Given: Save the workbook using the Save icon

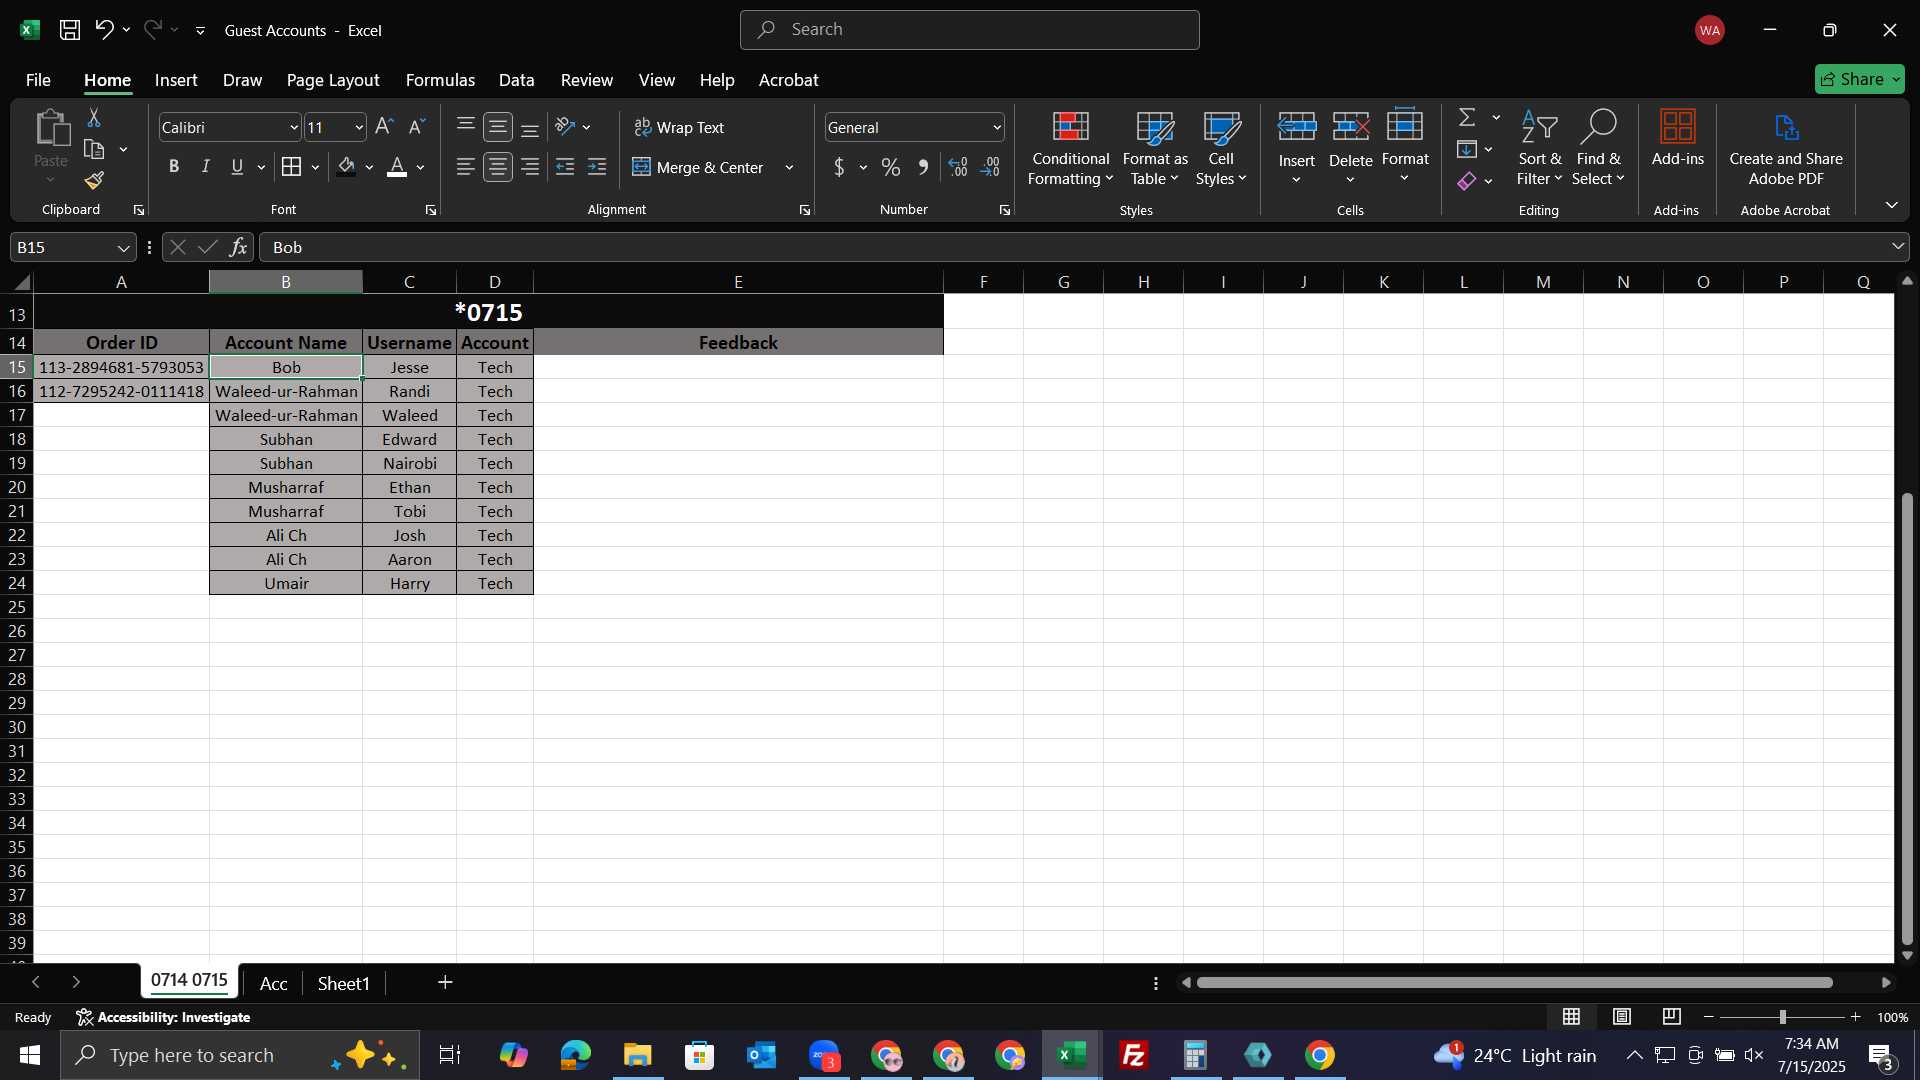Looking at the screenshot, I should click(69, 30).
